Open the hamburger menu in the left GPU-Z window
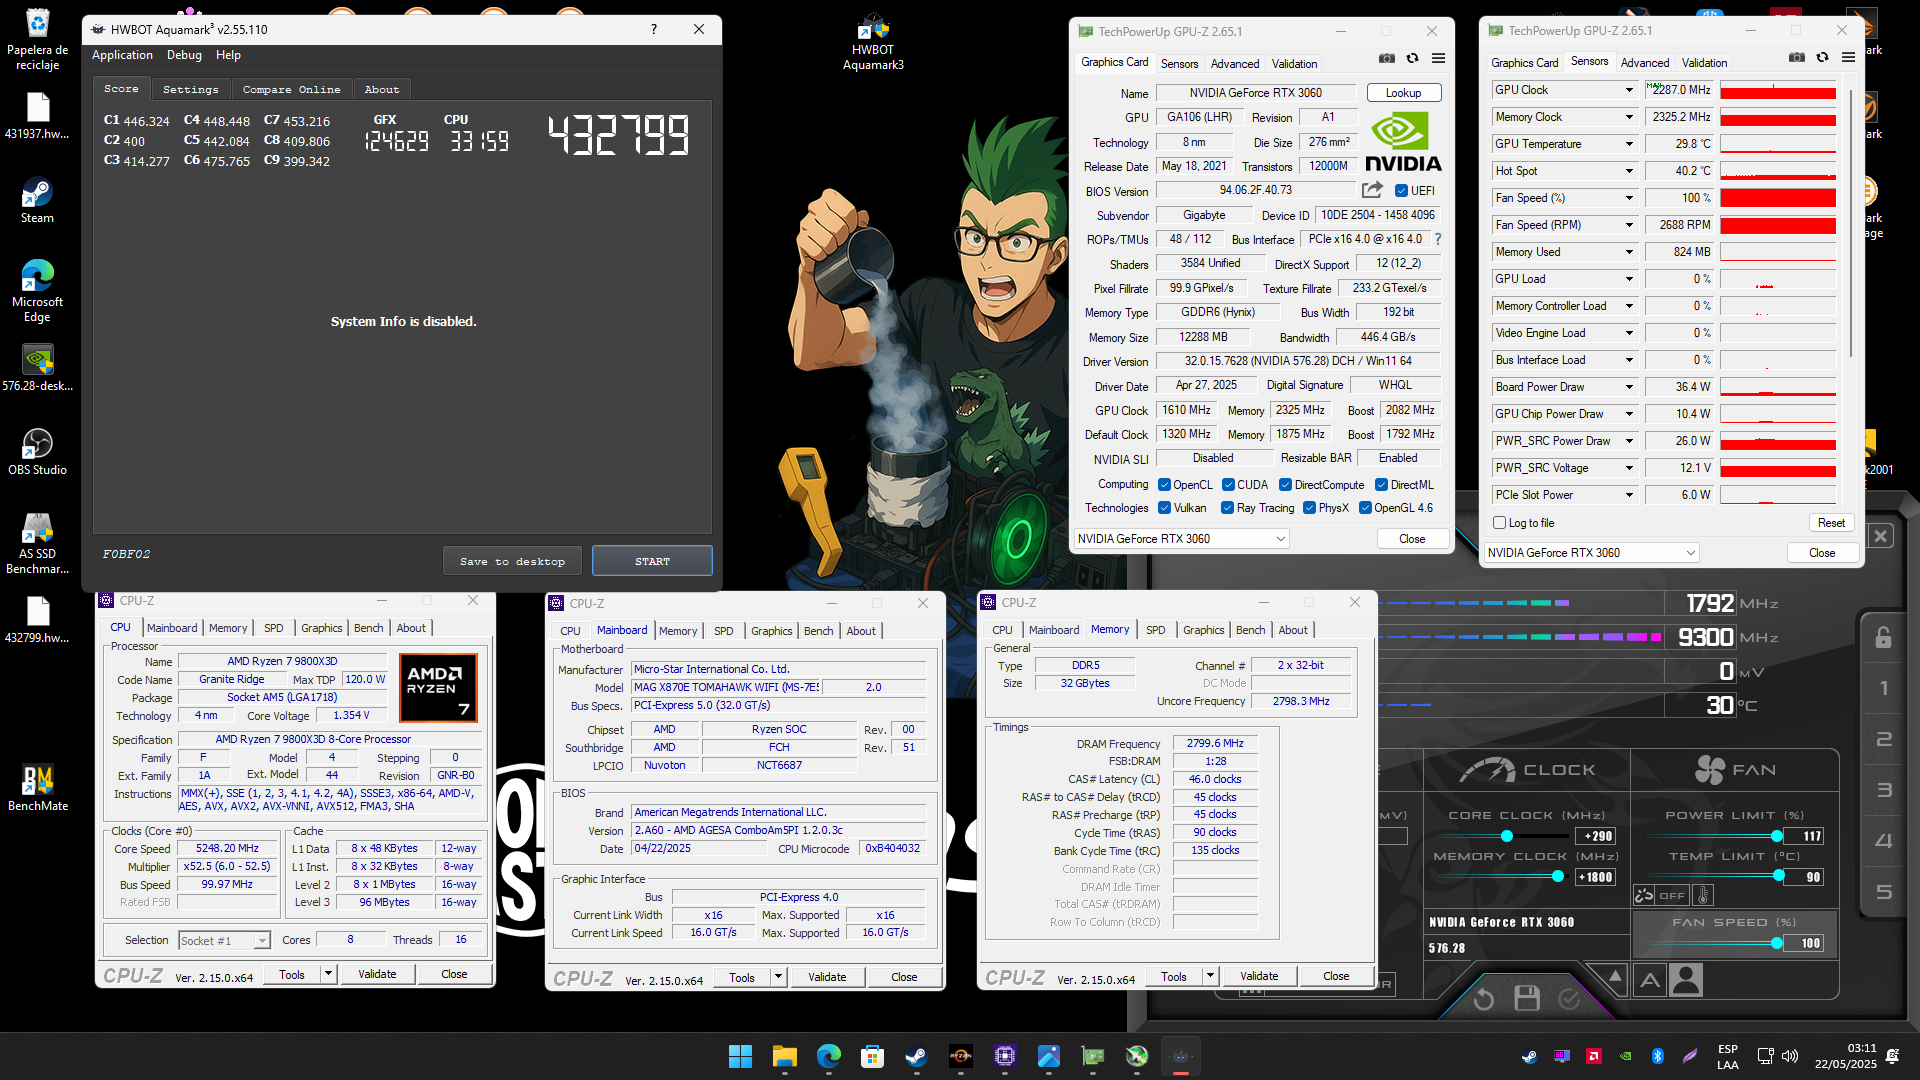The image size is (1920, 1080). [x=1438, y=59]
